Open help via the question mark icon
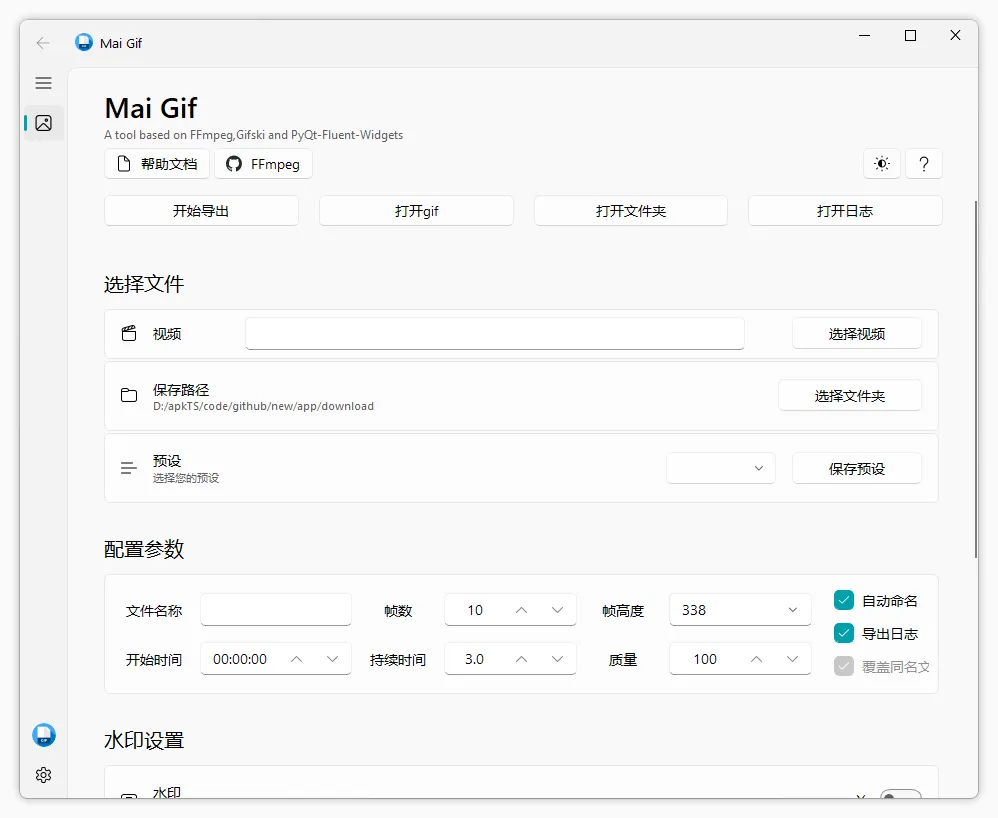Screen dimensions: 998x818 [x=924, y=164]
